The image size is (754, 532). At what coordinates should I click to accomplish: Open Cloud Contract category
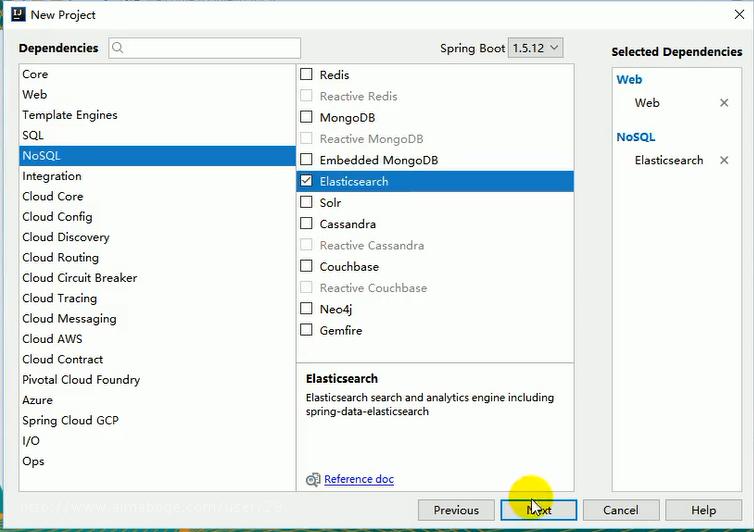click(x=157, y=359)
